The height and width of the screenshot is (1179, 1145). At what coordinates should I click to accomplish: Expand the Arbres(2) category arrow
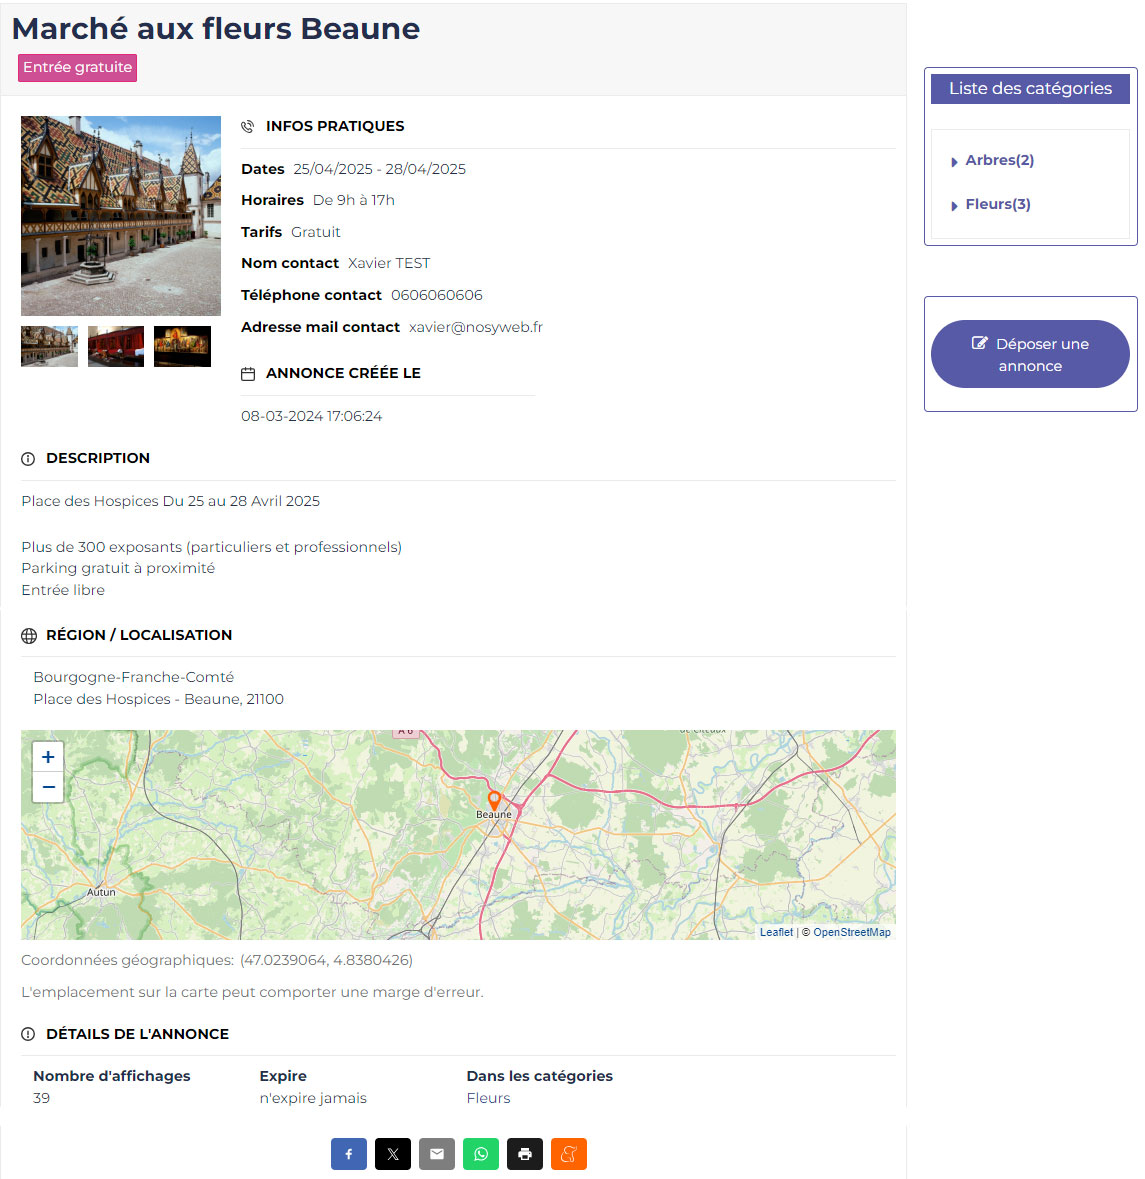click(954, 162)
